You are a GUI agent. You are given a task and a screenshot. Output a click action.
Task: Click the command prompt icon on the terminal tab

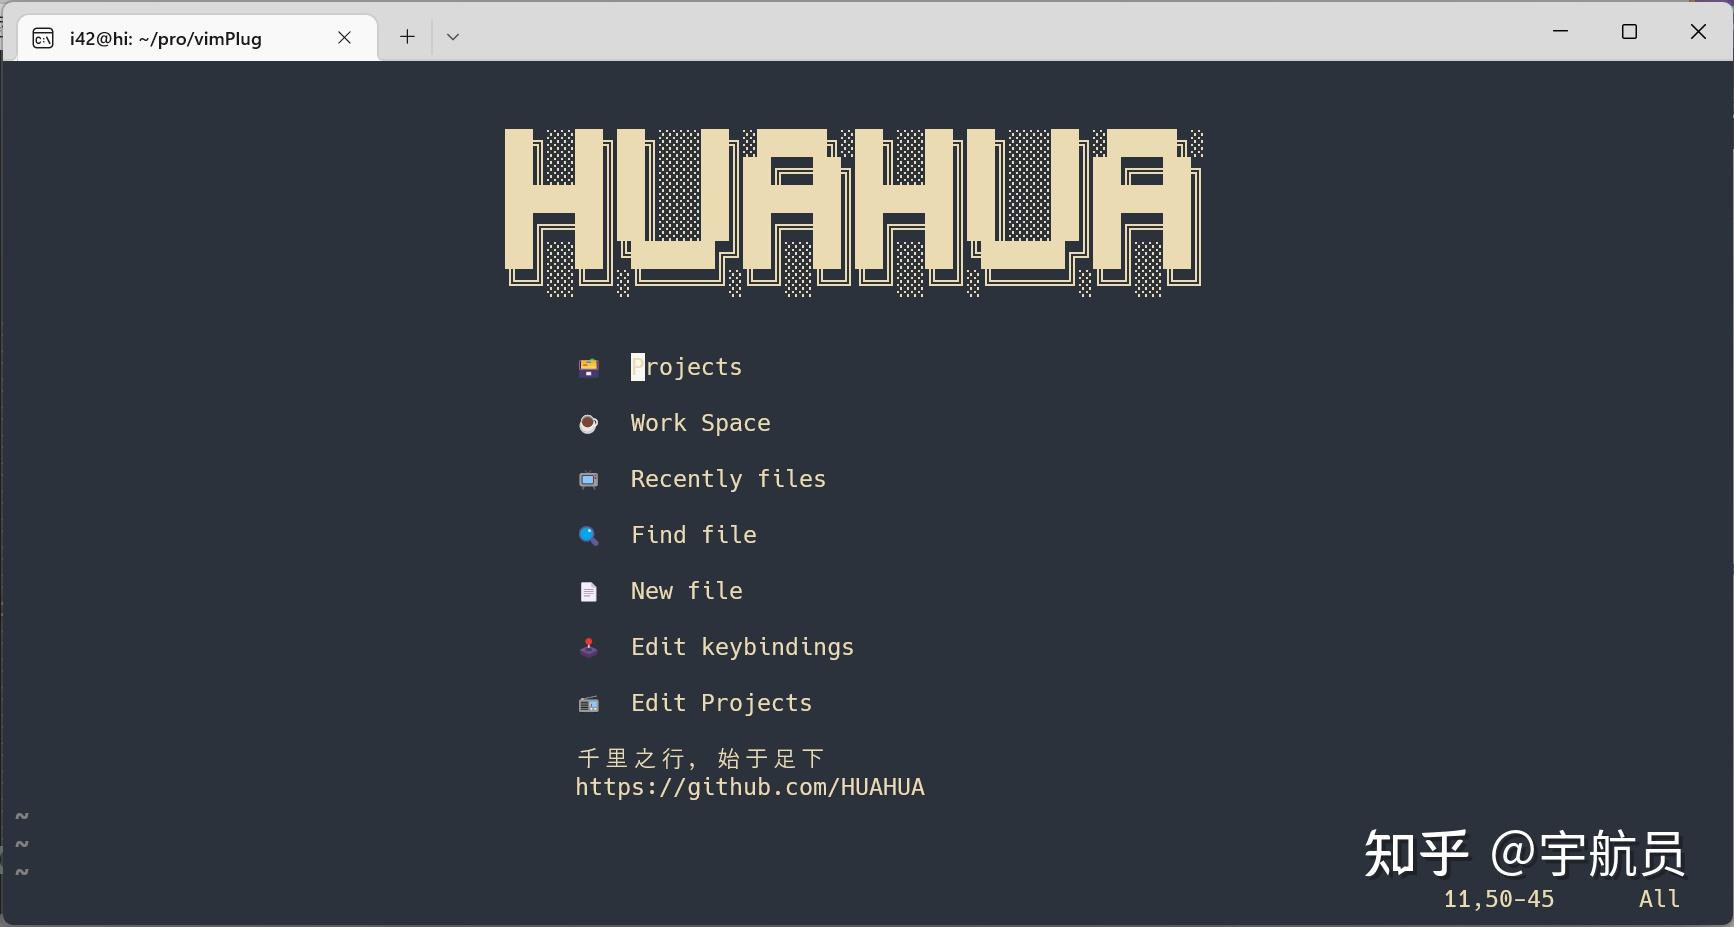click(42, 37)
